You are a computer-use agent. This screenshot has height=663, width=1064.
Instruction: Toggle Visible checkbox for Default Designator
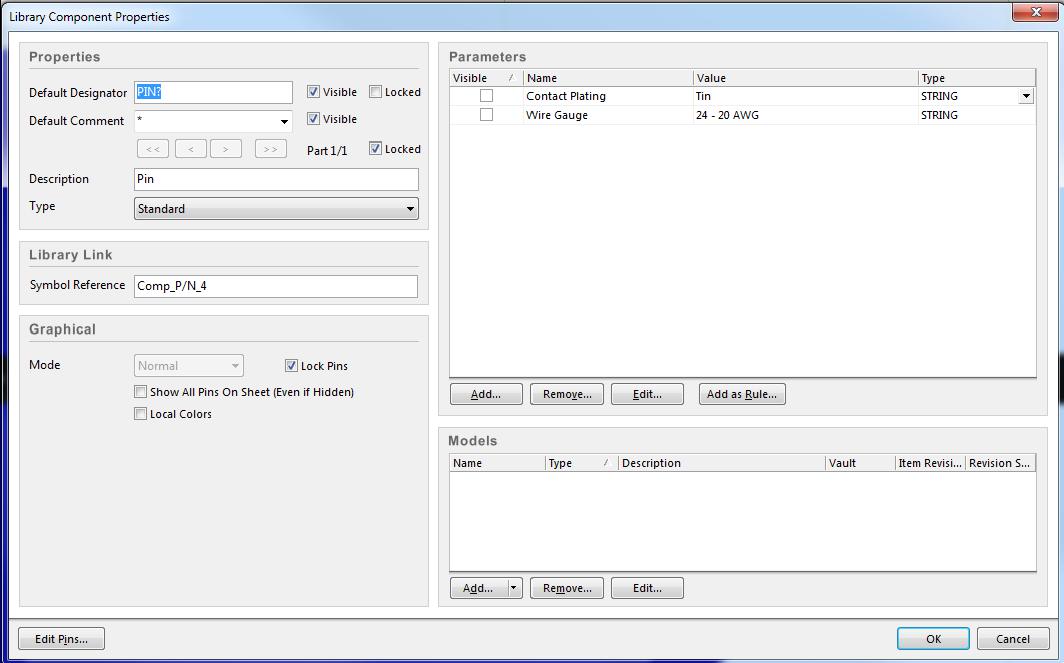[x=314, y=92]
